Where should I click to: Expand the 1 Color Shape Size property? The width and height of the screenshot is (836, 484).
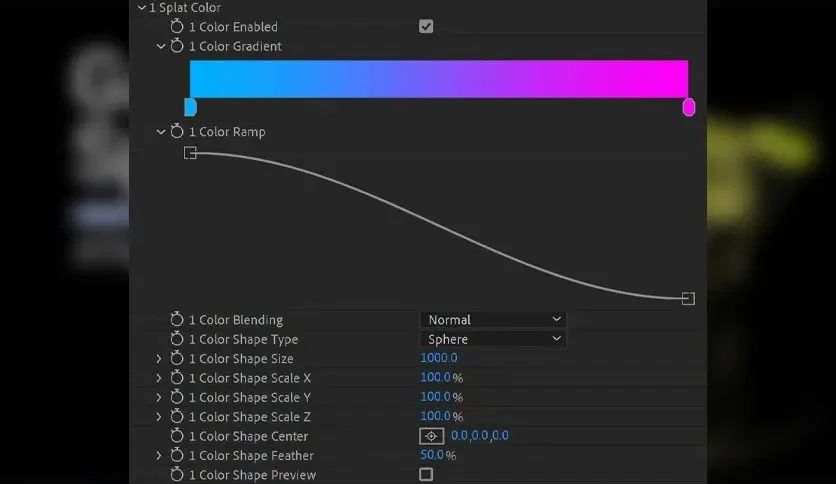(x=158, y=358)
